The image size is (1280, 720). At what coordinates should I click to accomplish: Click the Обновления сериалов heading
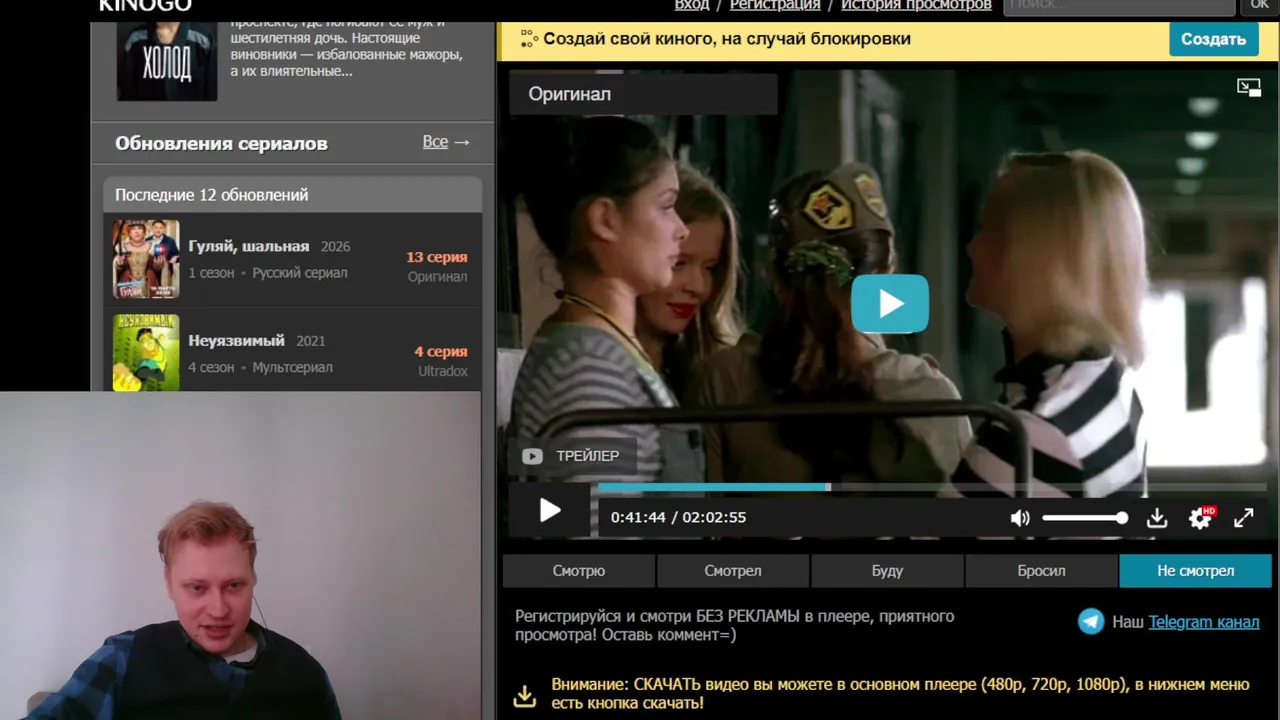221,143
